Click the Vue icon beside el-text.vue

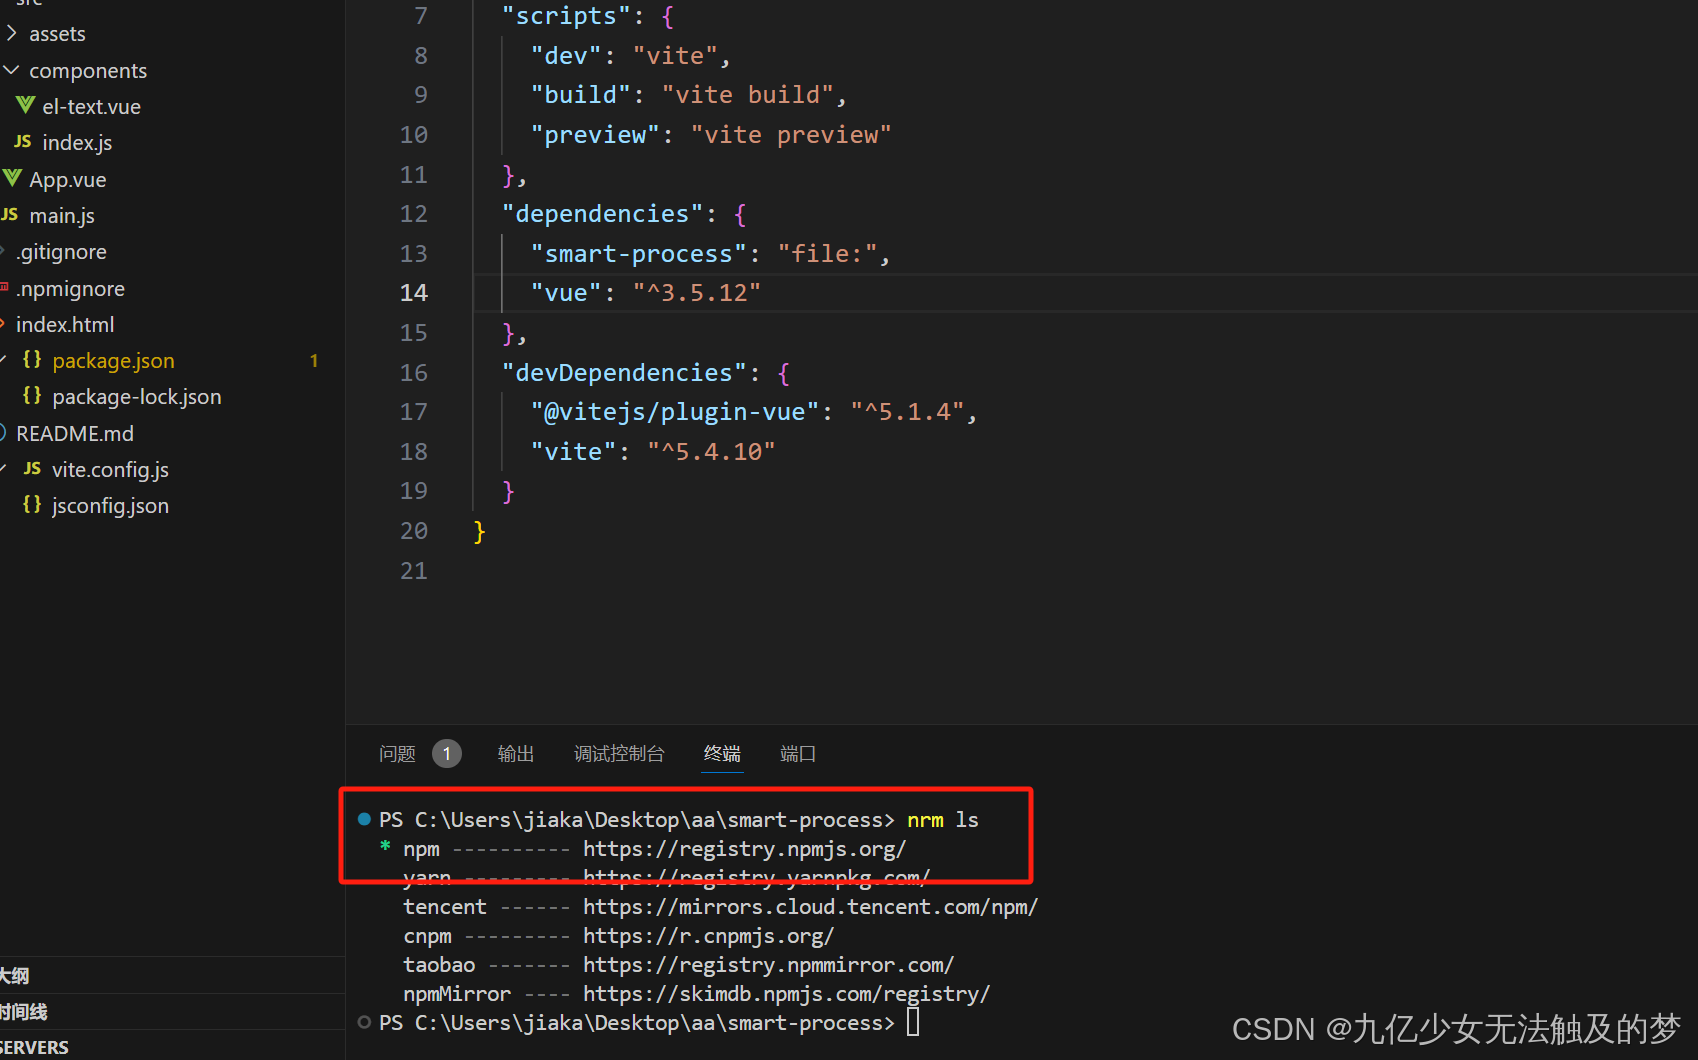[25, 105]
